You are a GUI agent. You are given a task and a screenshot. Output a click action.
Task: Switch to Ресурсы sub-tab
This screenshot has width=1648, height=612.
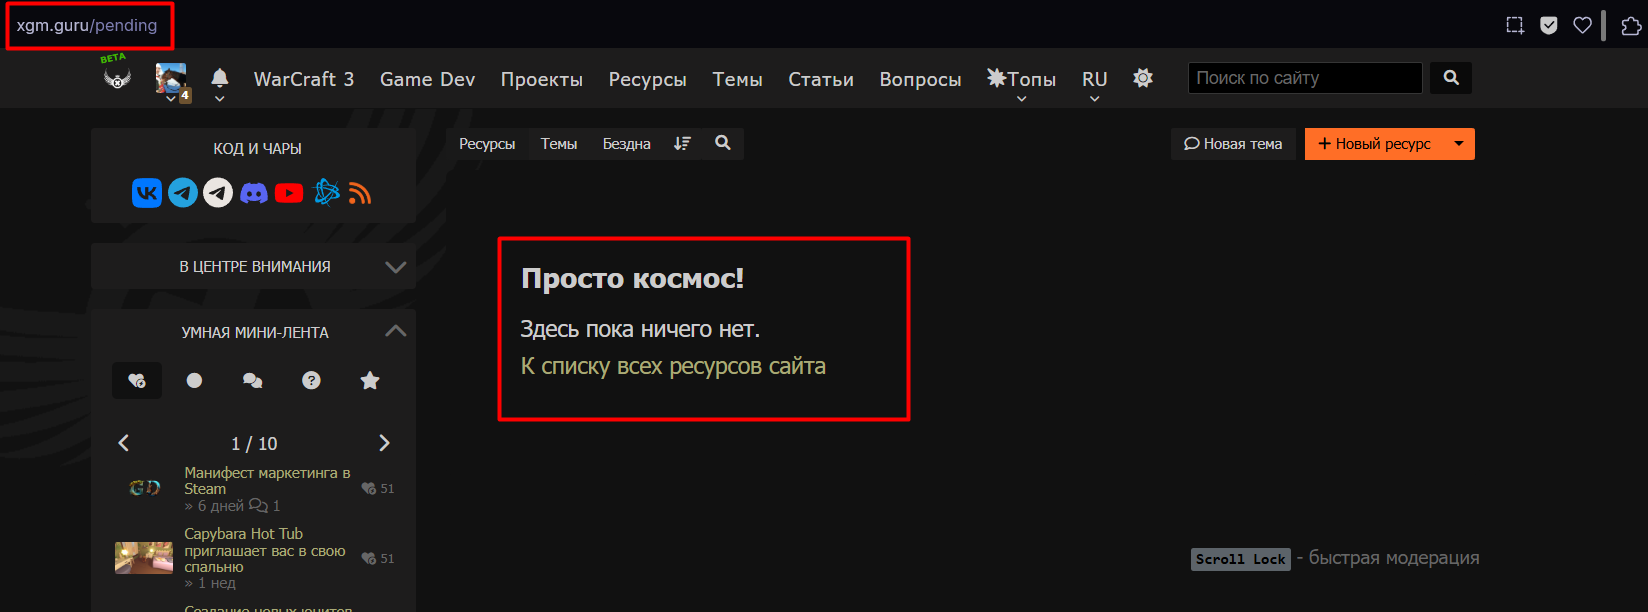tap(487, 144)
